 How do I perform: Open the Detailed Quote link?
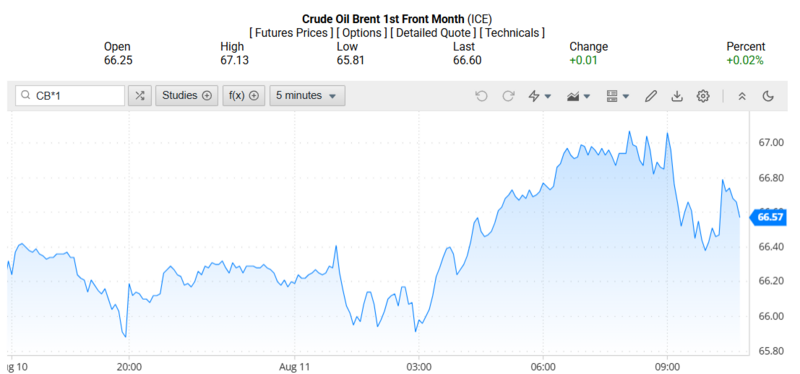433,33
